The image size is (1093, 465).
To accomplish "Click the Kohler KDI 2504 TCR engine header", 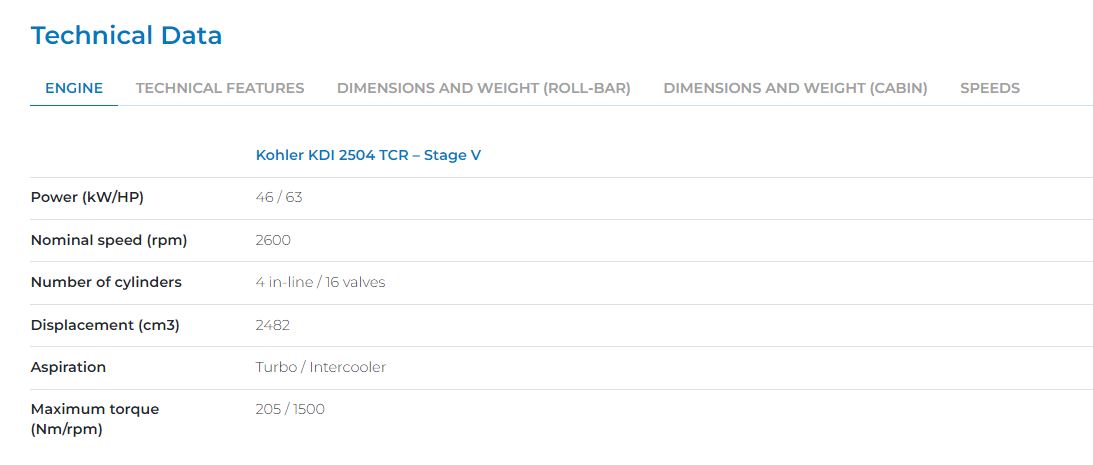I will (x=368, y=155).
